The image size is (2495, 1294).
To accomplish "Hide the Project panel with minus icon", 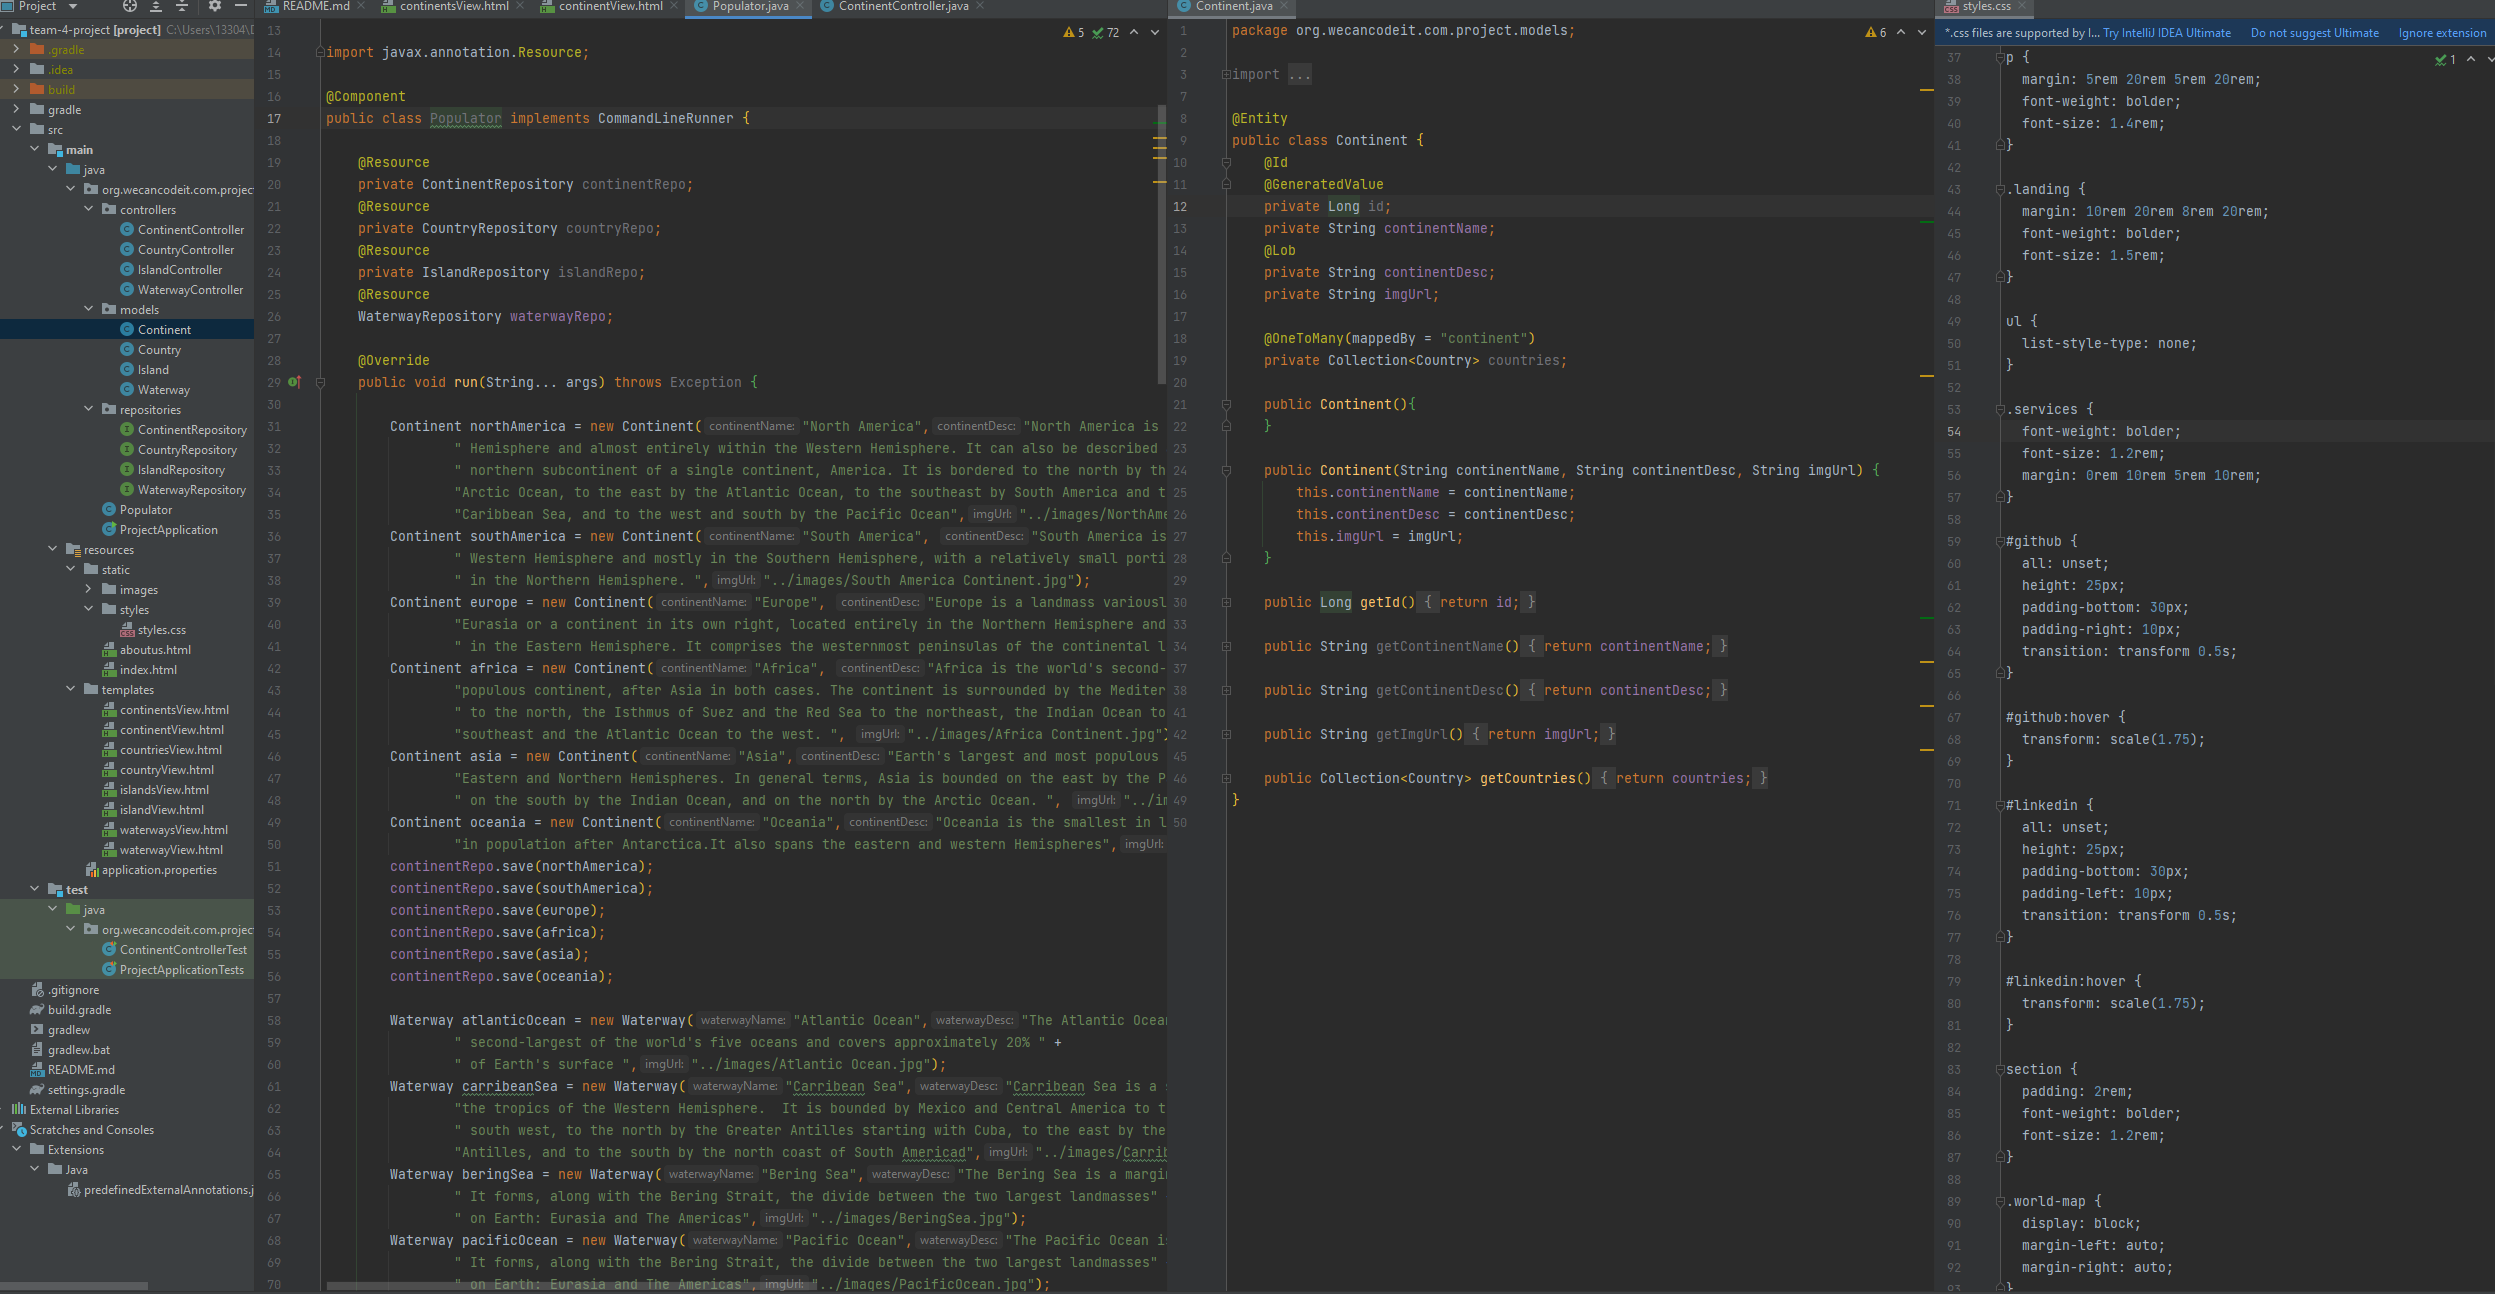I will tap(240, 6).
